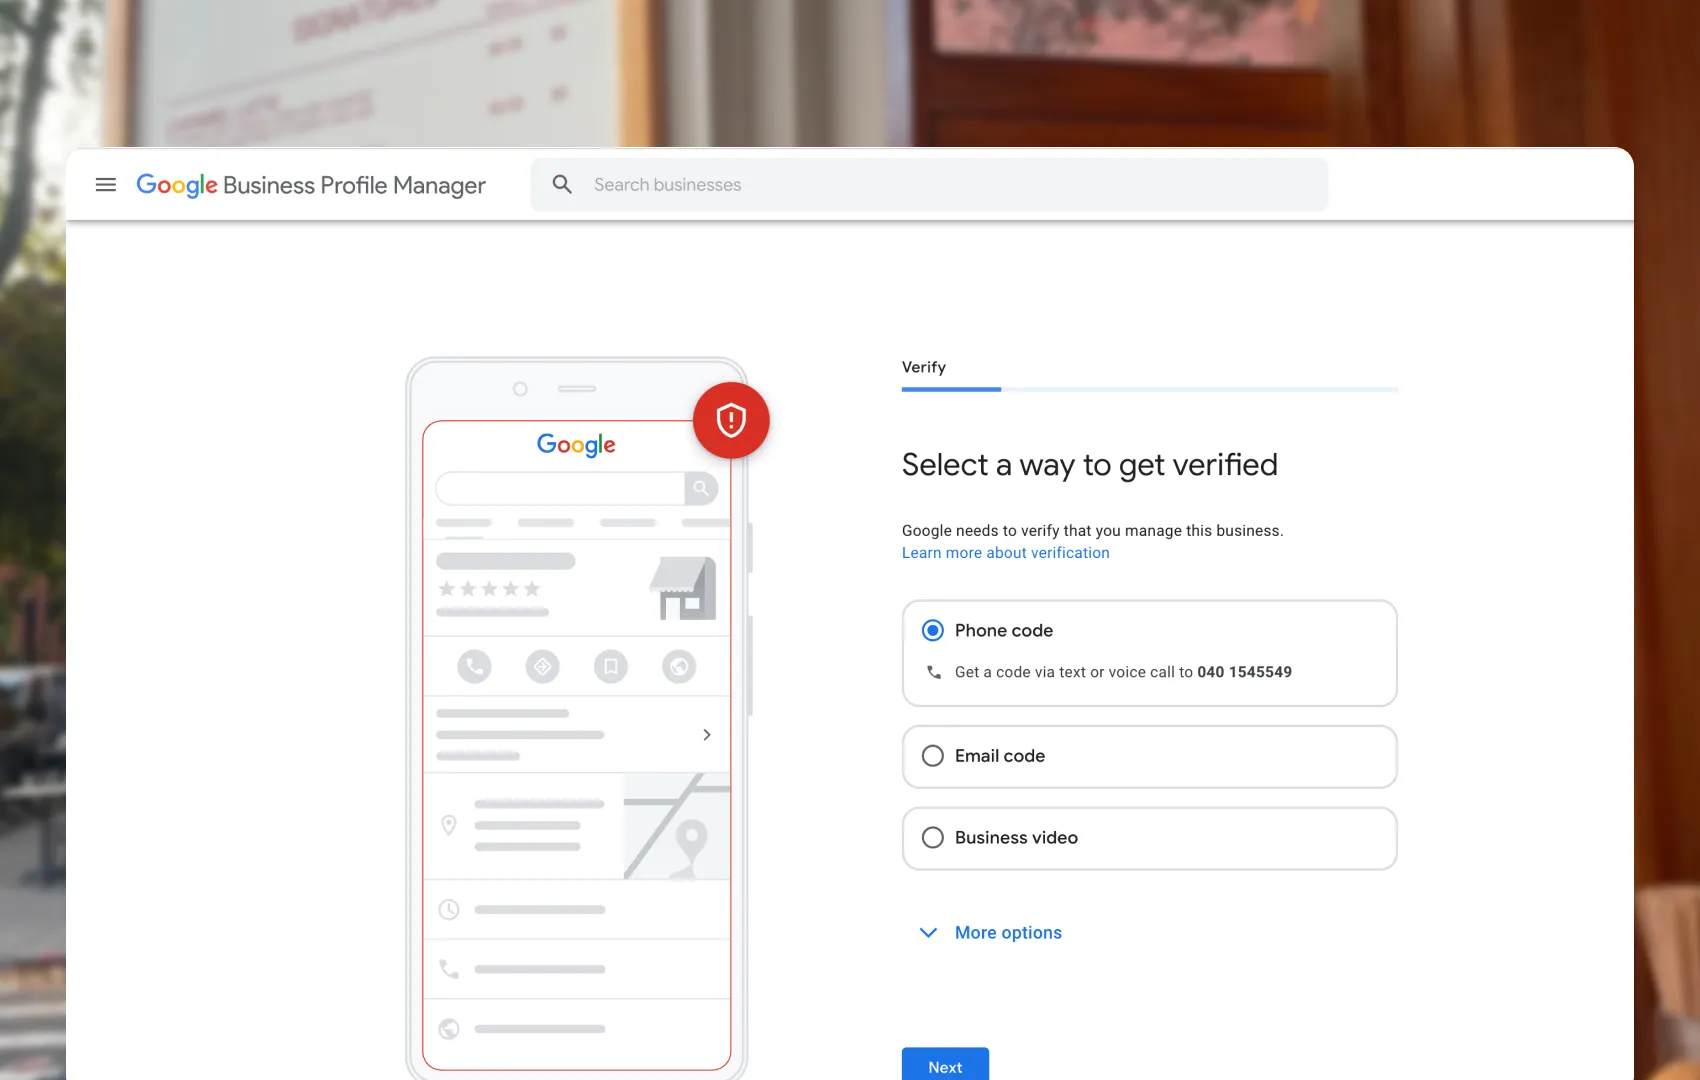
Task: Click the phone handset icon beside the number
Action: click(933, 672)
